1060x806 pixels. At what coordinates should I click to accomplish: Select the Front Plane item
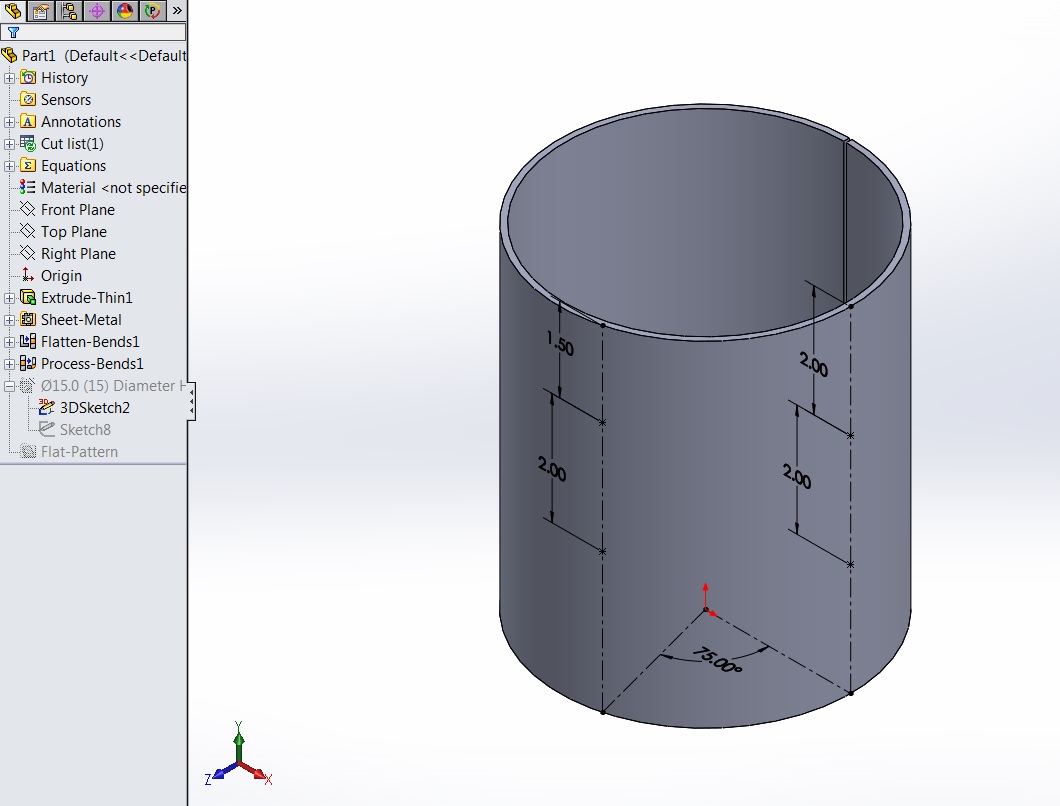point(77,210)
